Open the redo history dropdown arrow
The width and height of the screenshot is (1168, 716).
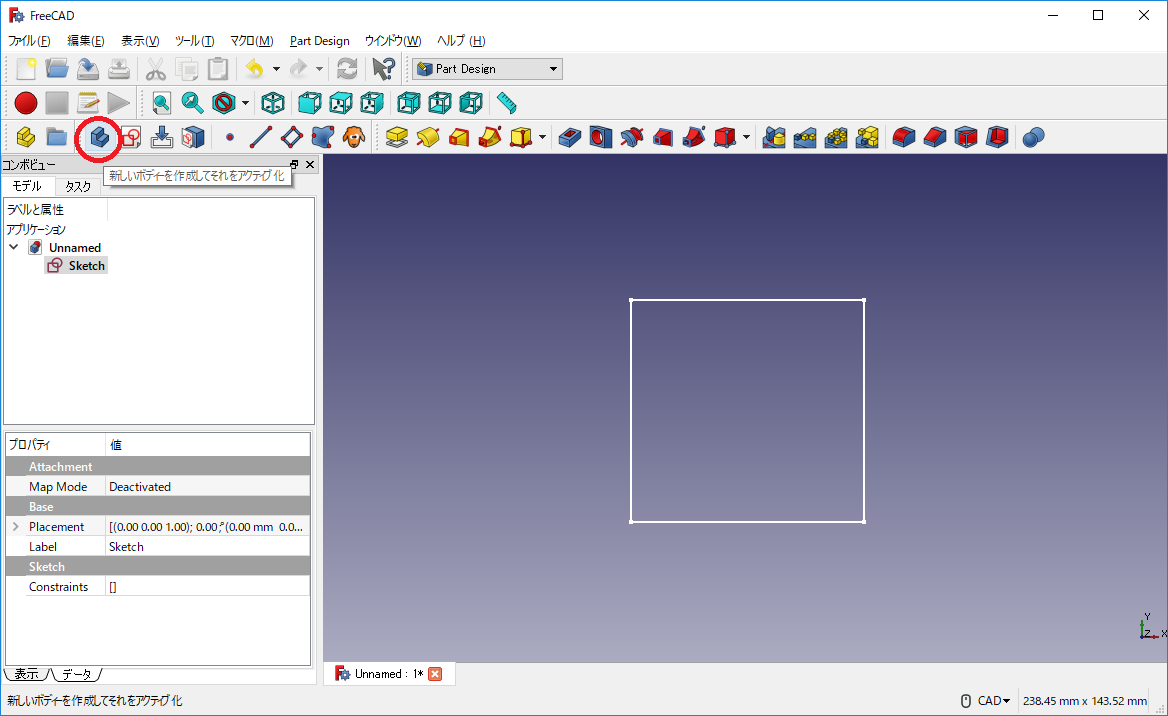[320, 69]
